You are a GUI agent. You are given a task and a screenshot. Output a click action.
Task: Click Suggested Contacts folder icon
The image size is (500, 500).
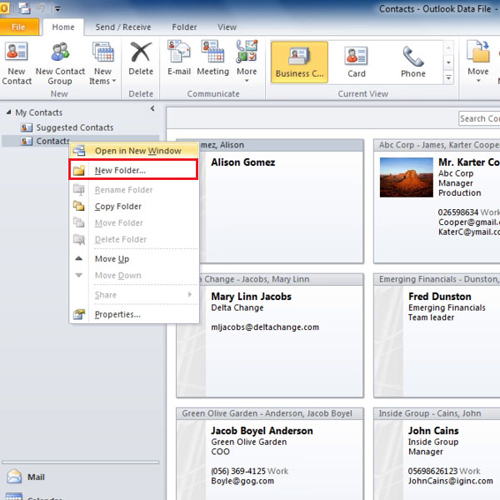tap(26, 128)
